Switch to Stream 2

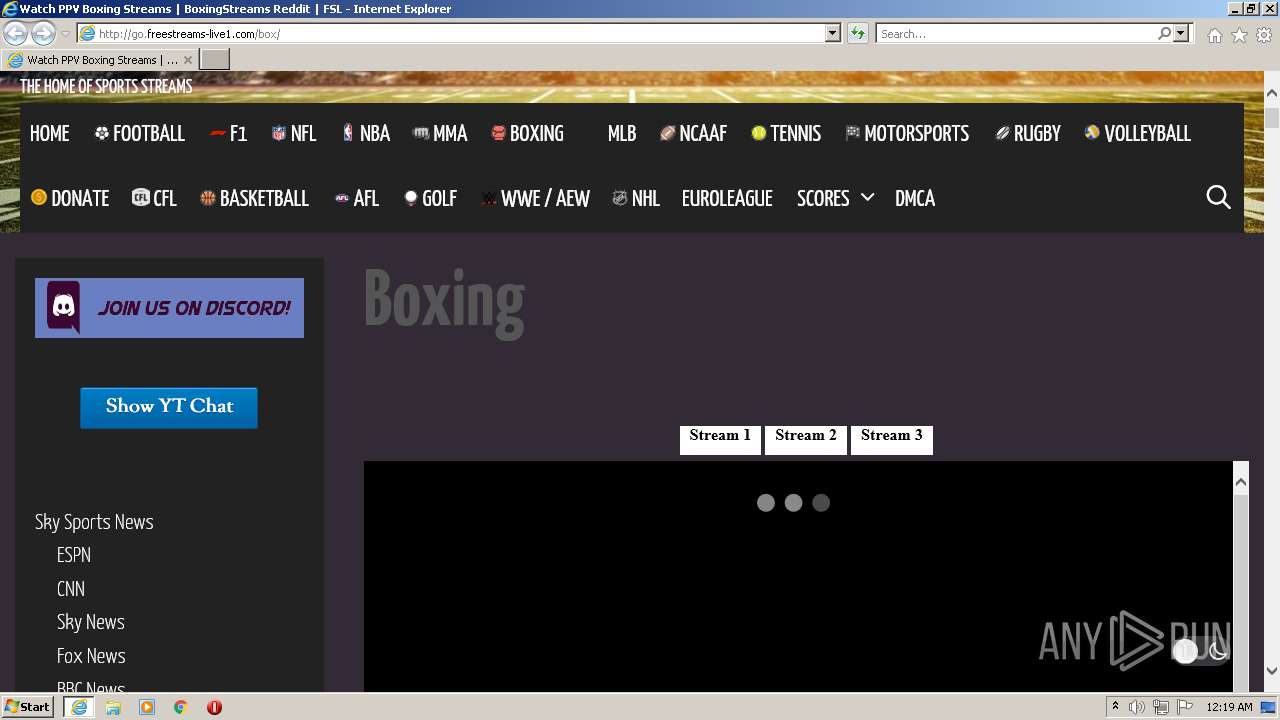[806, 440]
